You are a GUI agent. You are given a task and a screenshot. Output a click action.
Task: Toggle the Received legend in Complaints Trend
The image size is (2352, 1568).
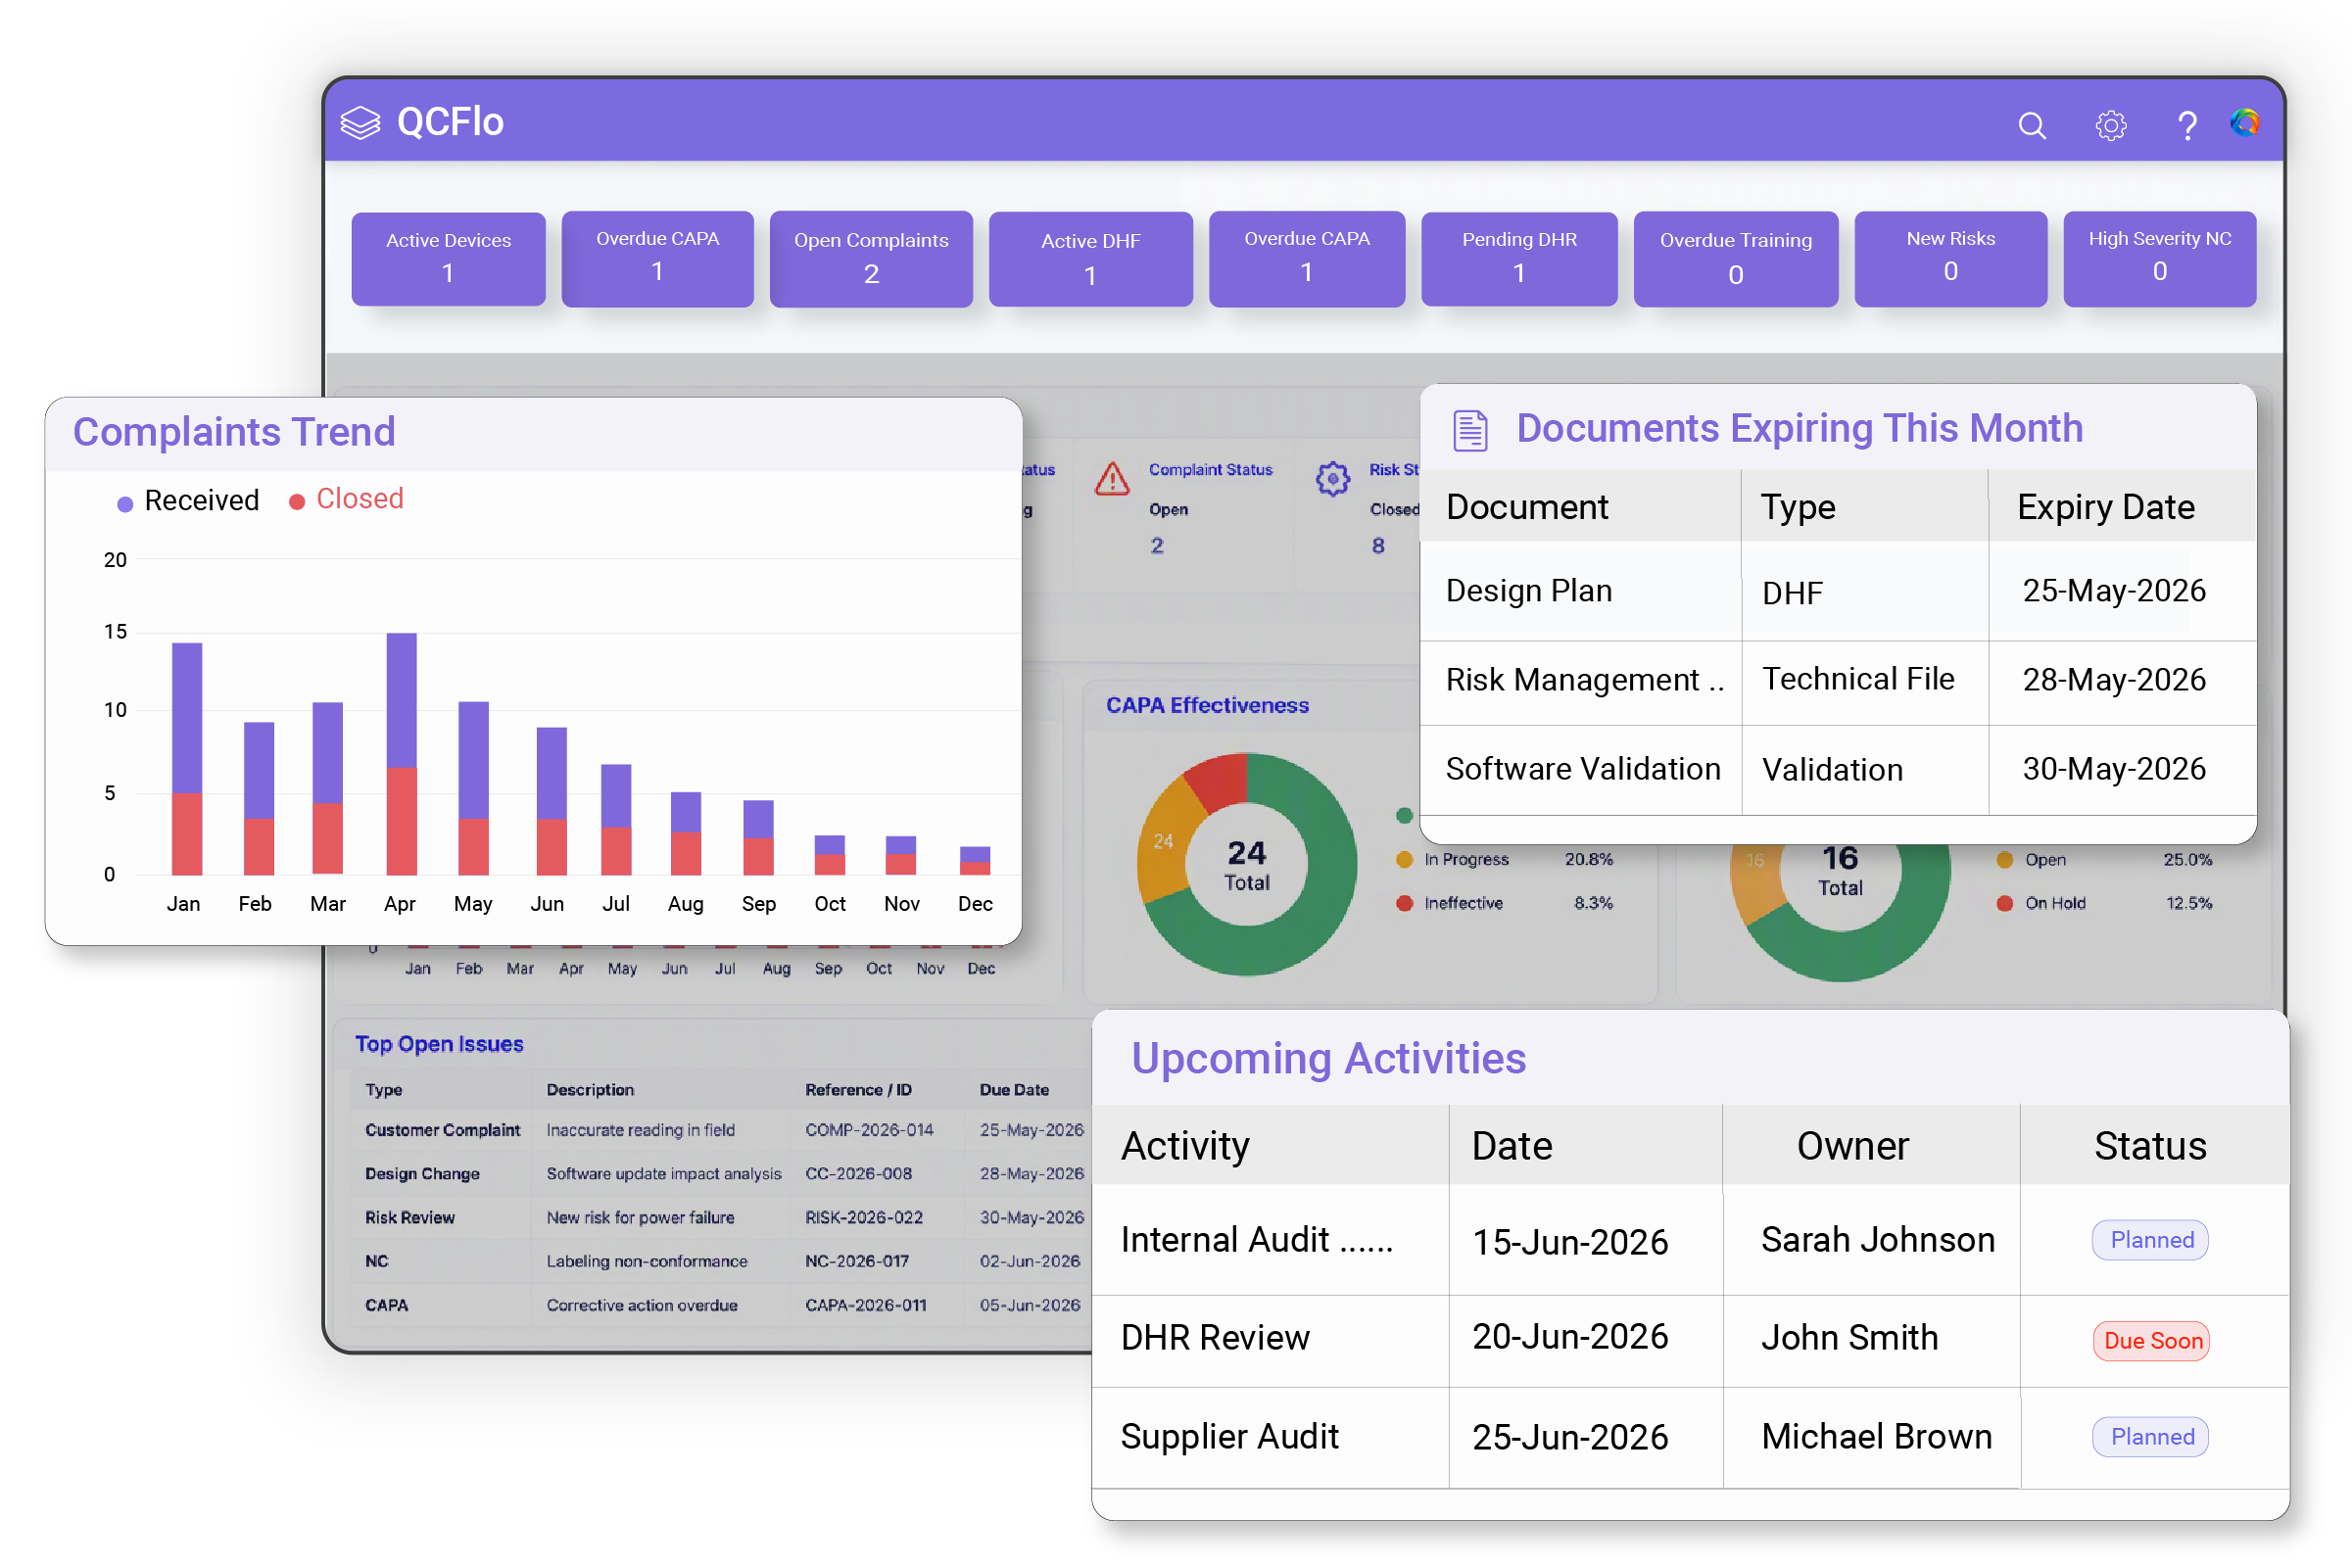(x=188, y=501)
